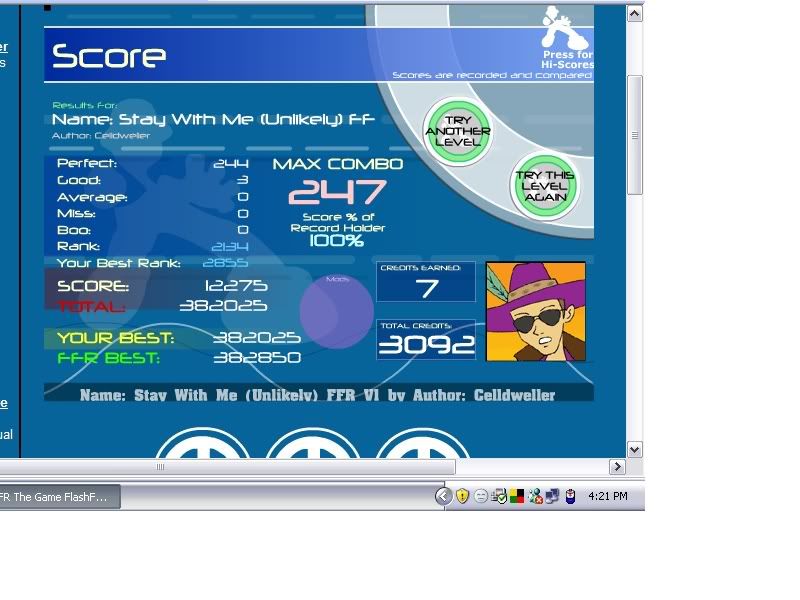
Task: Click the vertical scrollbar up arrow
Action: [634, 13]
